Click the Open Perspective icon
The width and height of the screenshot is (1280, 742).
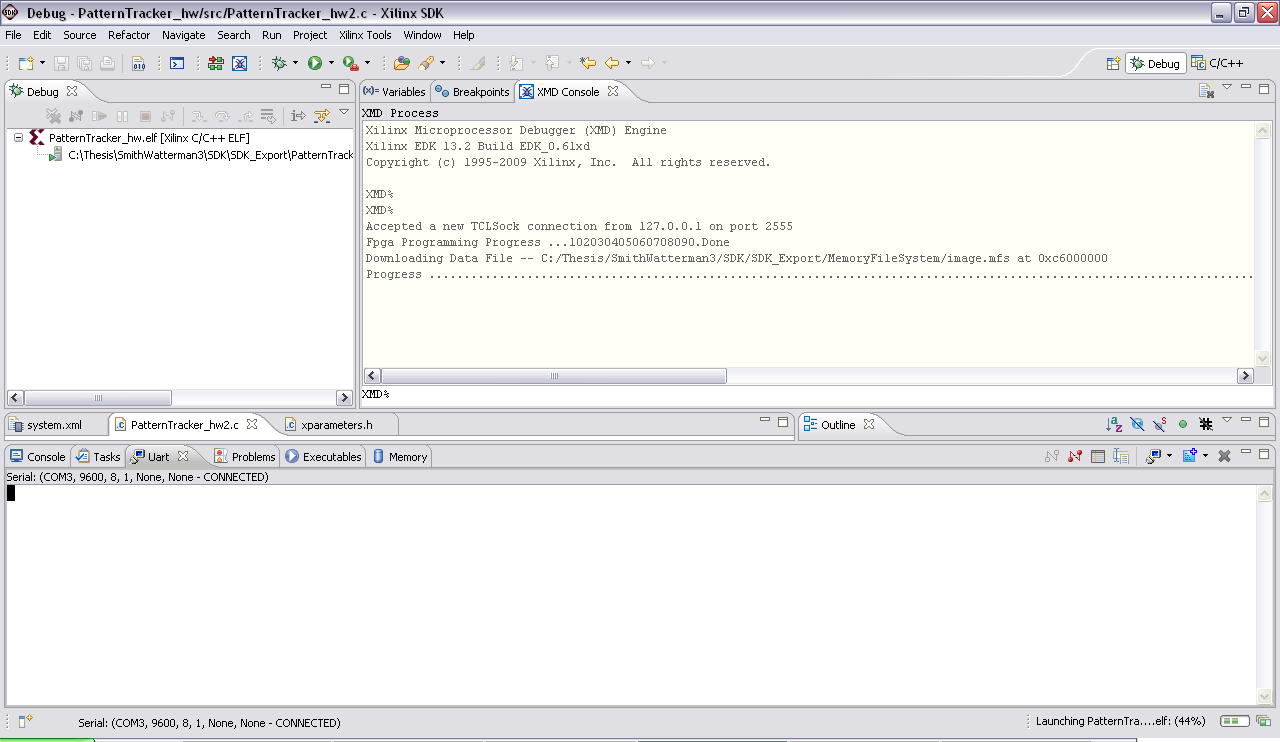point(1113,63)
